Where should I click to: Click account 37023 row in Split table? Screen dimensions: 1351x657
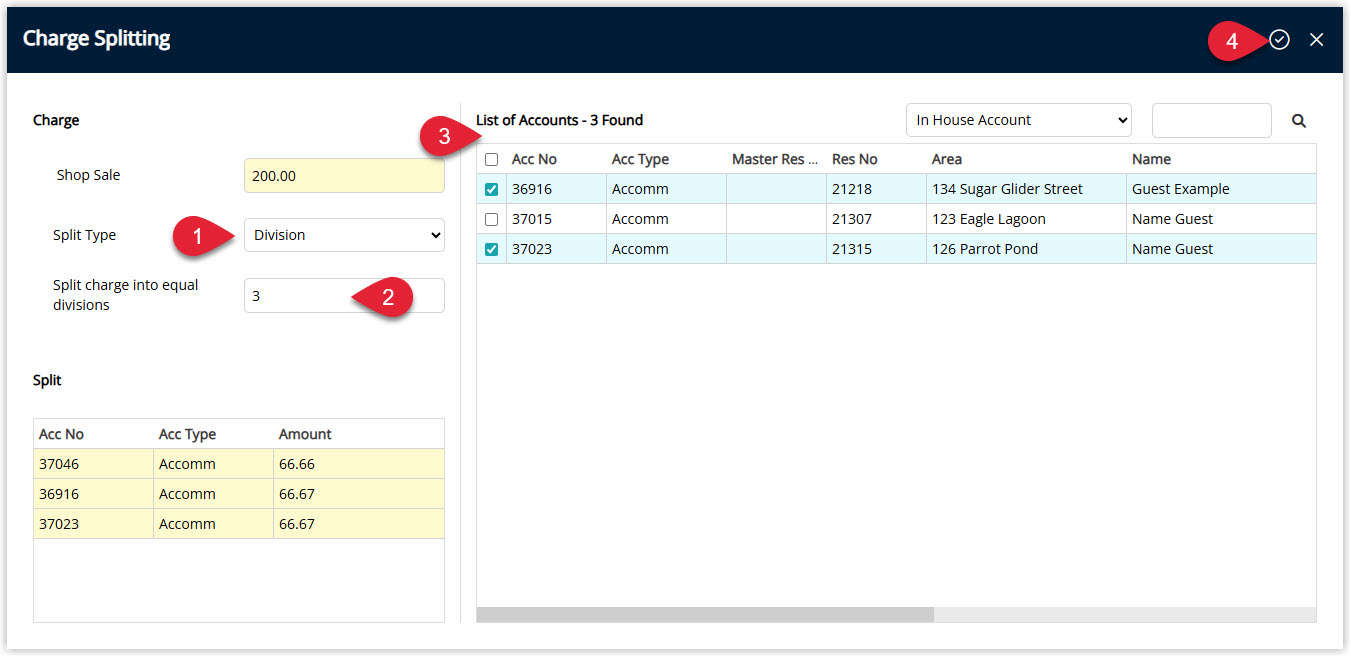click(x=239, y=524)
